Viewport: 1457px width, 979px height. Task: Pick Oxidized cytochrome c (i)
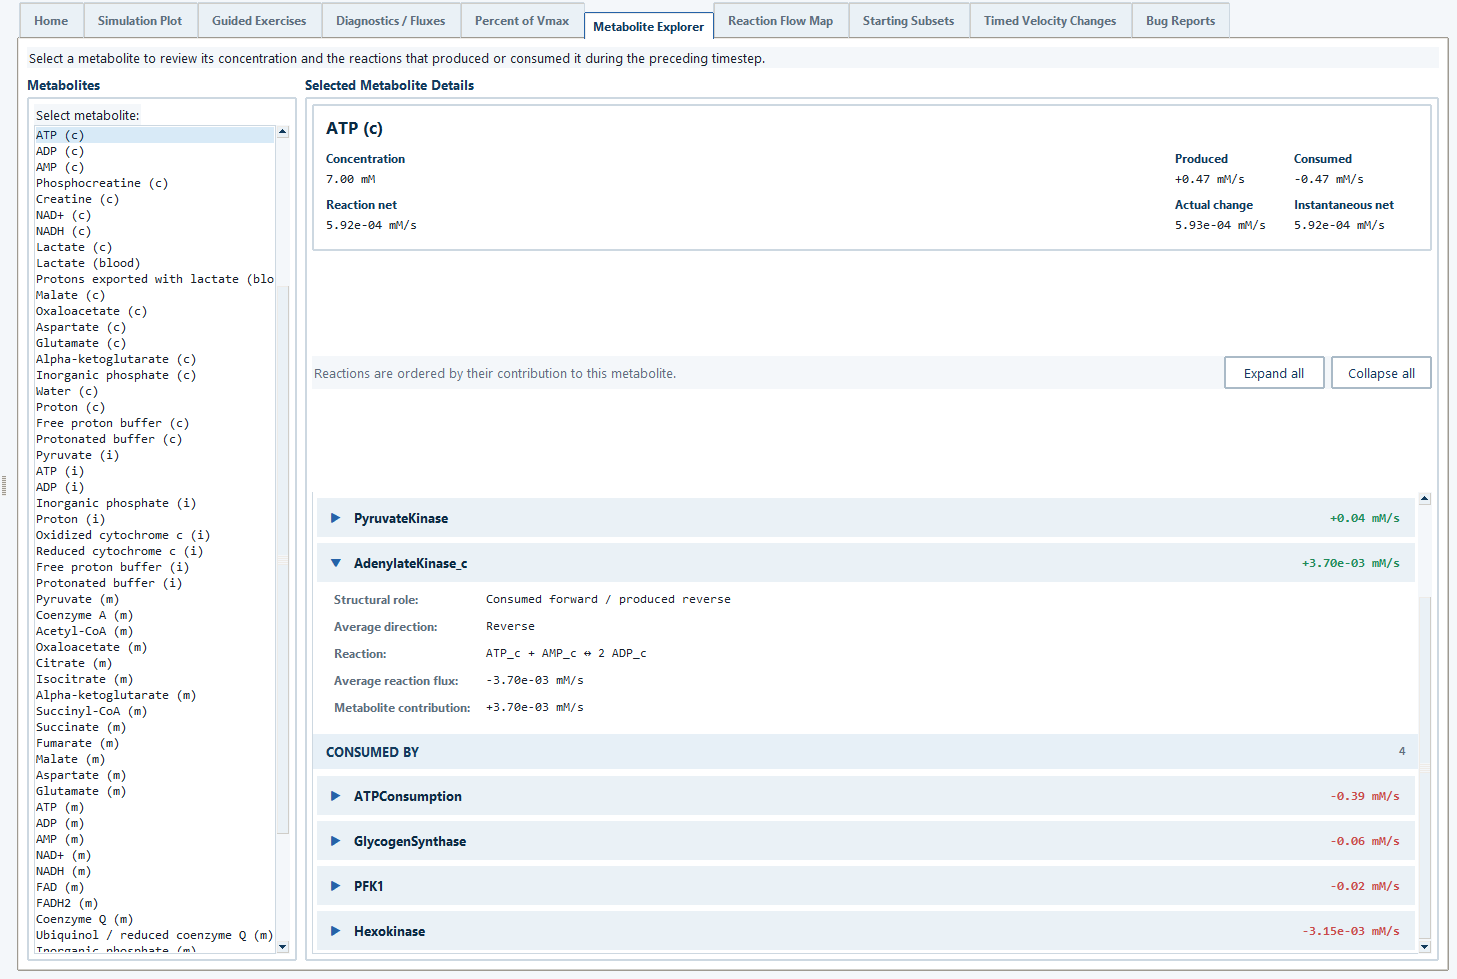[x=154, y=535]
